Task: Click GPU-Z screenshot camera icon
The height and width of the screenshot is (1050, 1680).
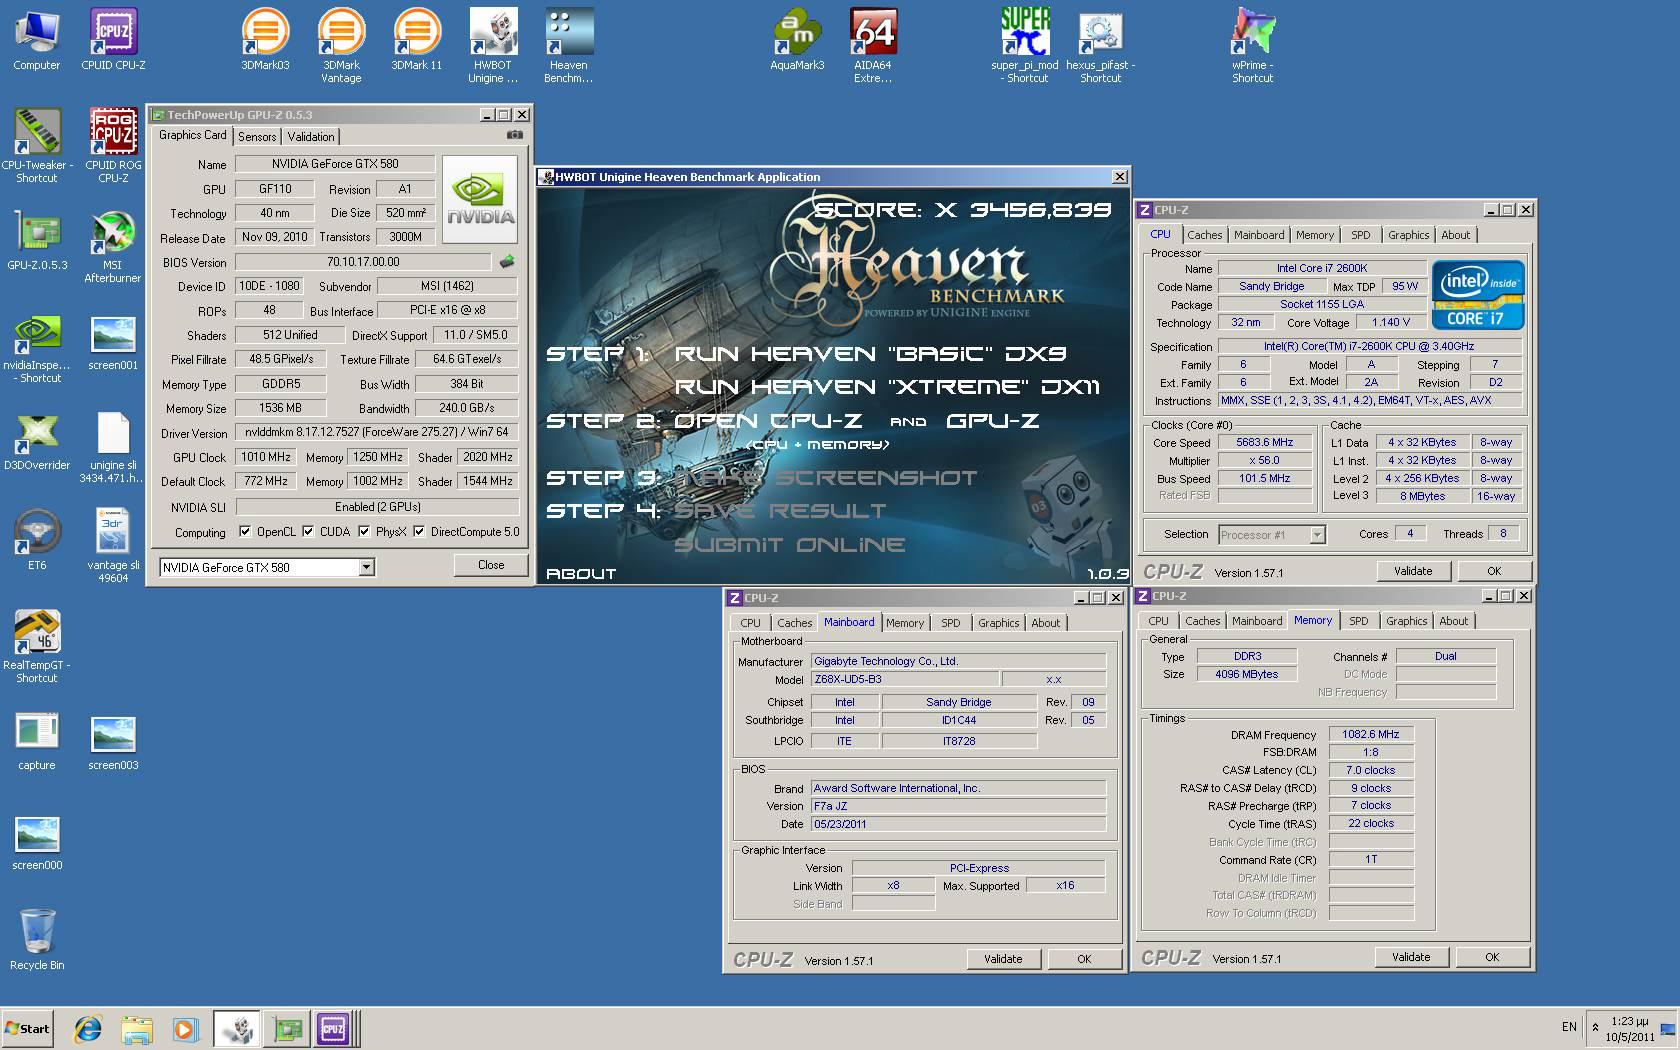Action: pyautogui.click(x=514, y=135)
